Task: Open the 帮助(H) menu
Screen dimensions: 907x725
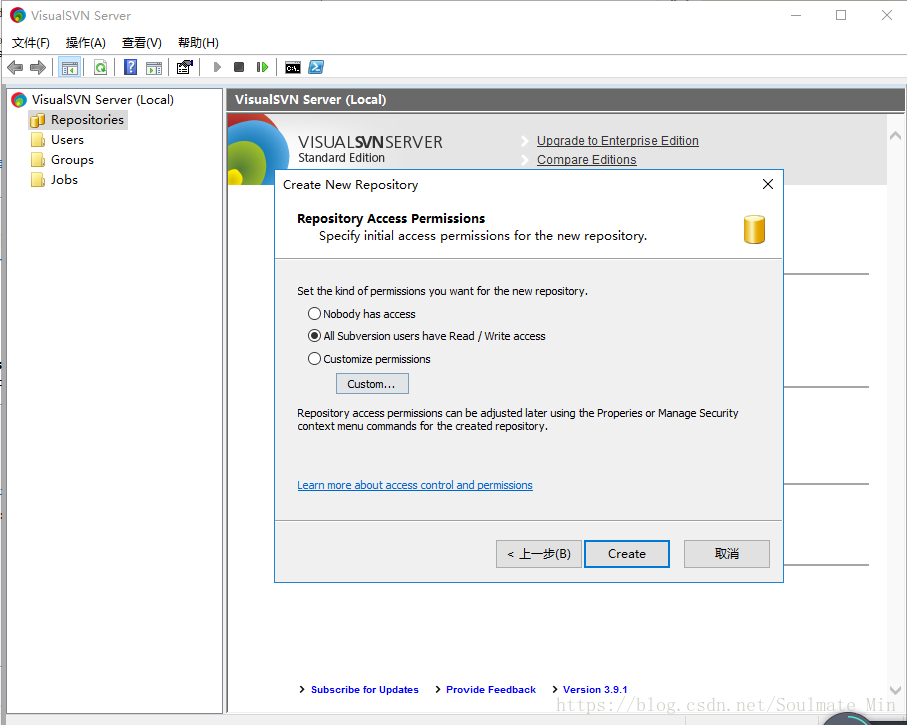Action: point(198,43)
